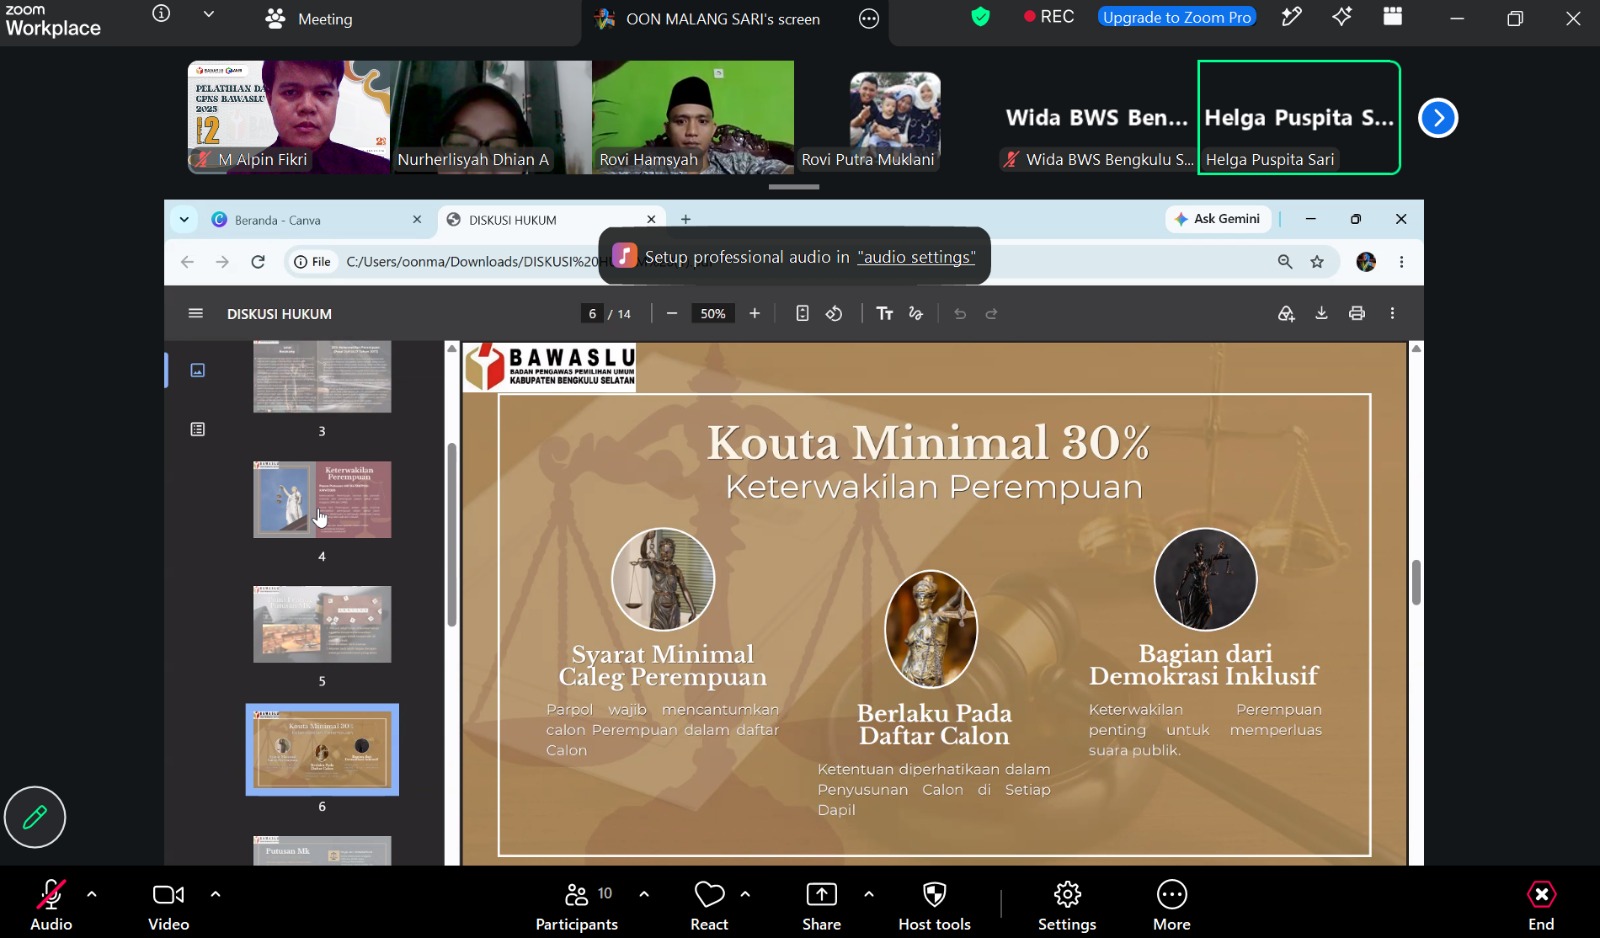Expand the share options caret
This screenshot has height=938, width=1600.
pos(868,894)
